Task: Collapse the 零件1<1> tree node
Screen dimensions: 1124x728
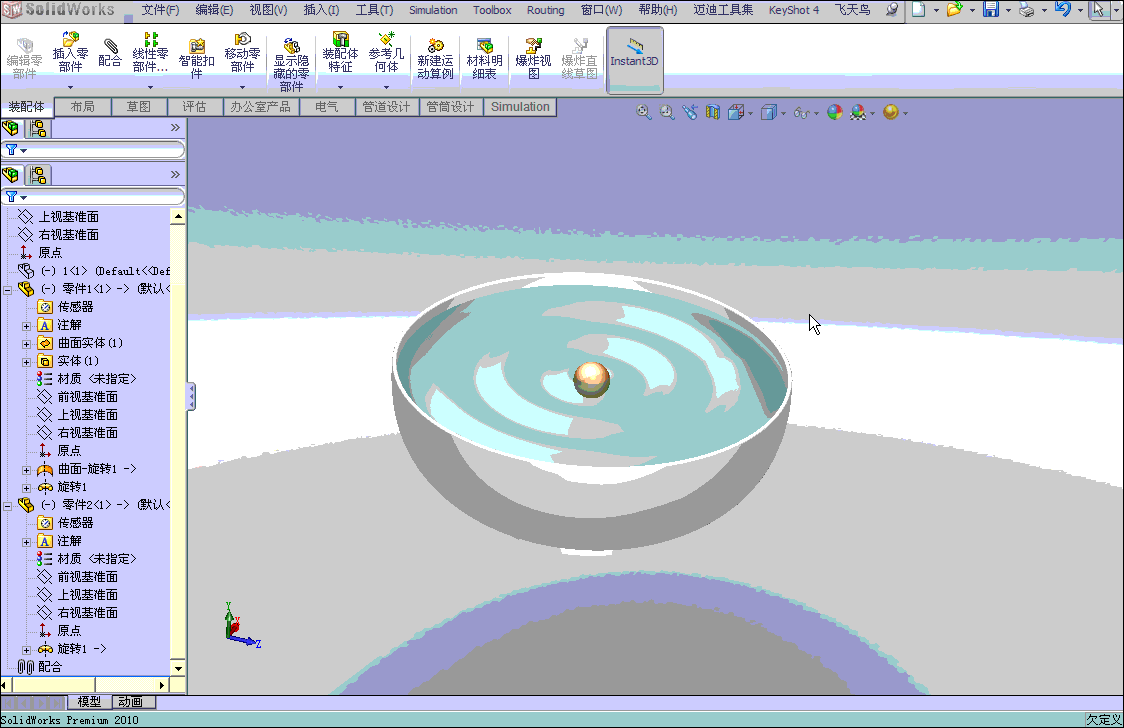Action: [x=7, y=289]
